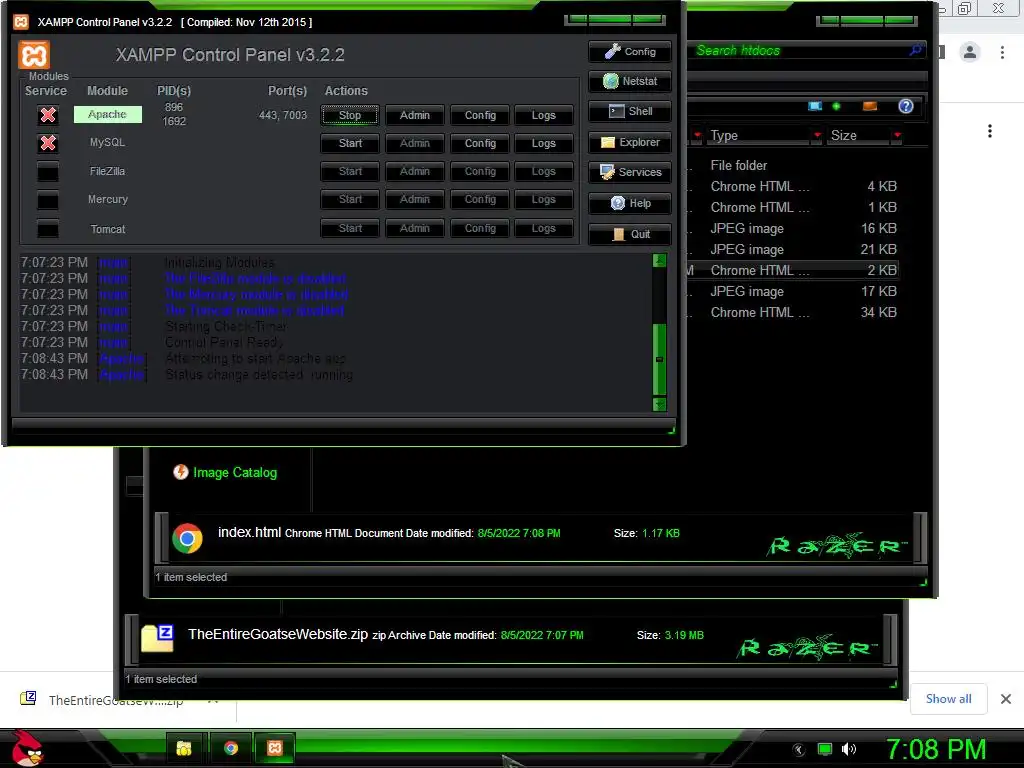
Task: Select the 21 KB JPEG image row
Action: coord(795,249)
